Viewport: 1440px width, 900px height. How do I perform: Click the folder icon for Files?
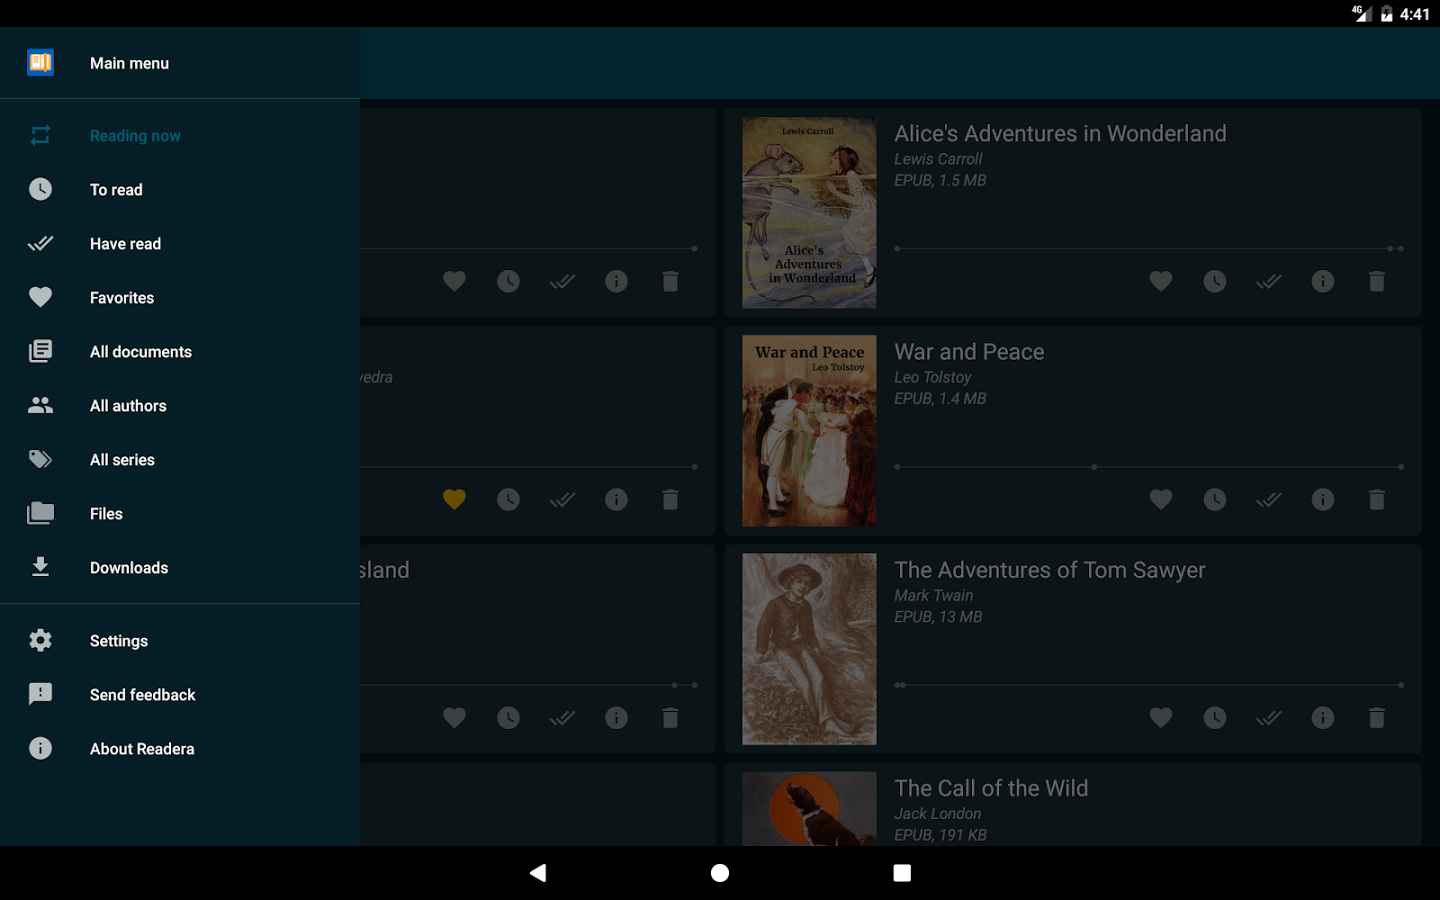[x=40, y=513]
